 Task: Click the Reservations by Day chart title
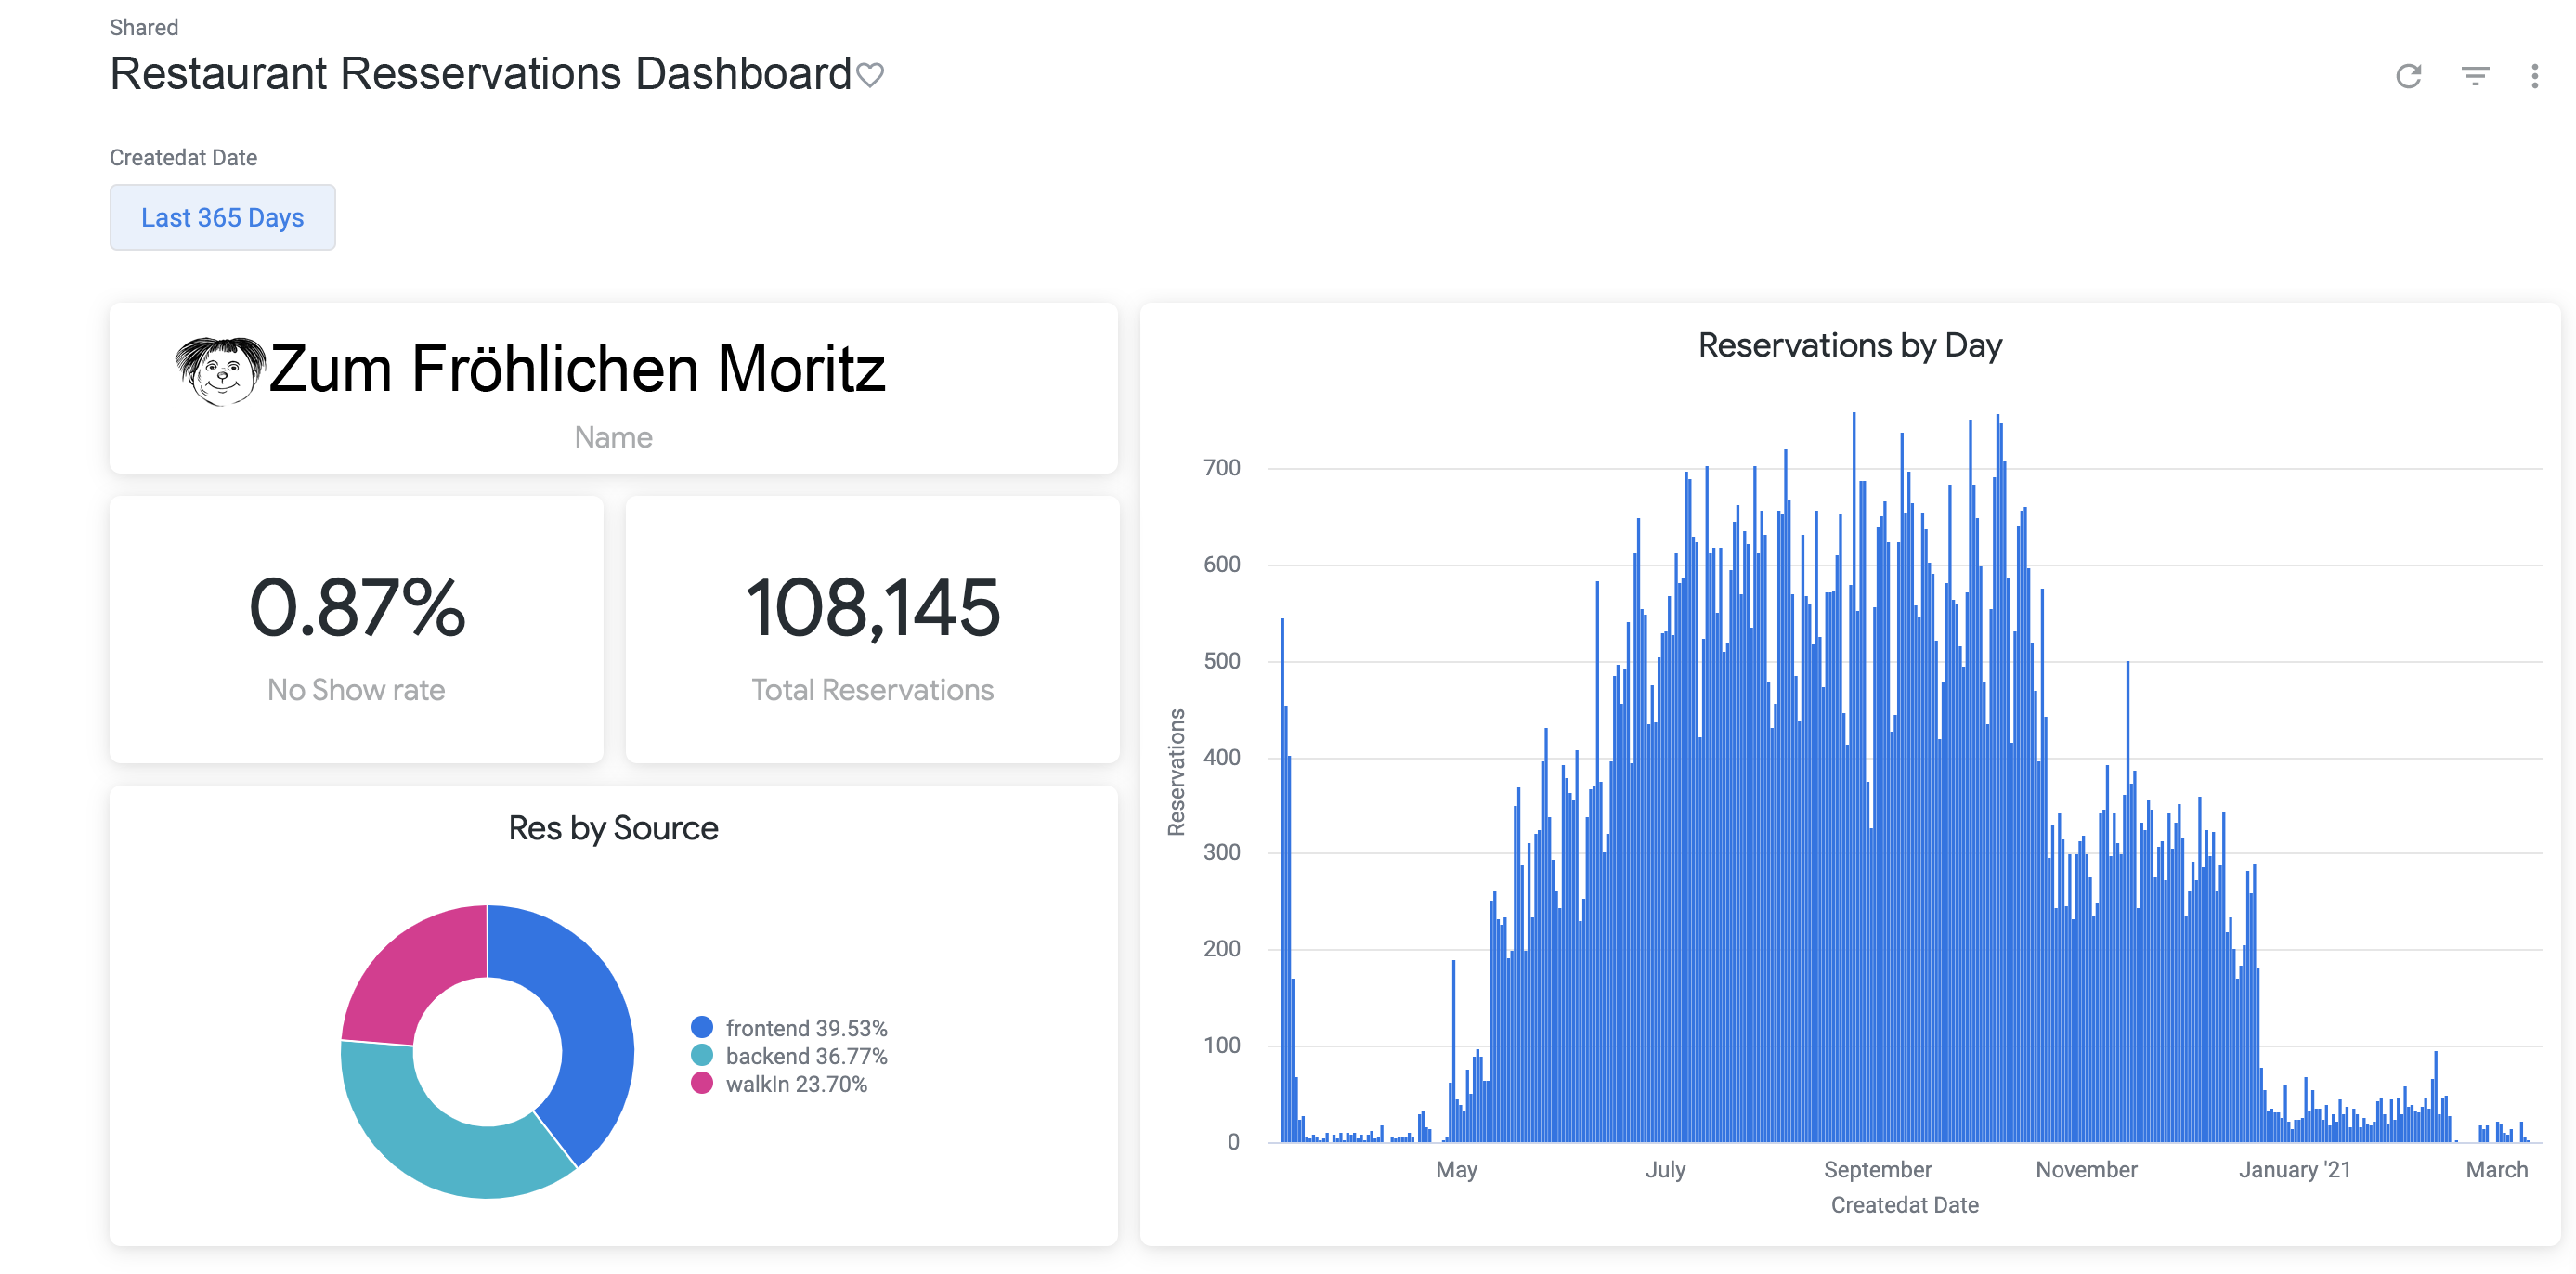pos(1849,345)
